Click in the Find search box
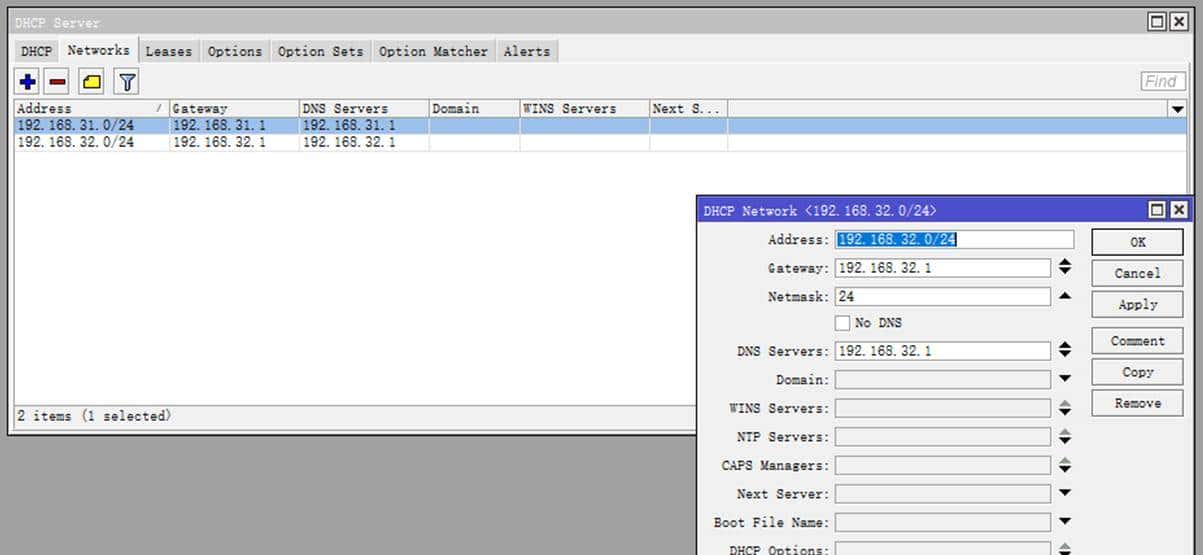This screenshot has height=555, width=1203. (1162, 82)
